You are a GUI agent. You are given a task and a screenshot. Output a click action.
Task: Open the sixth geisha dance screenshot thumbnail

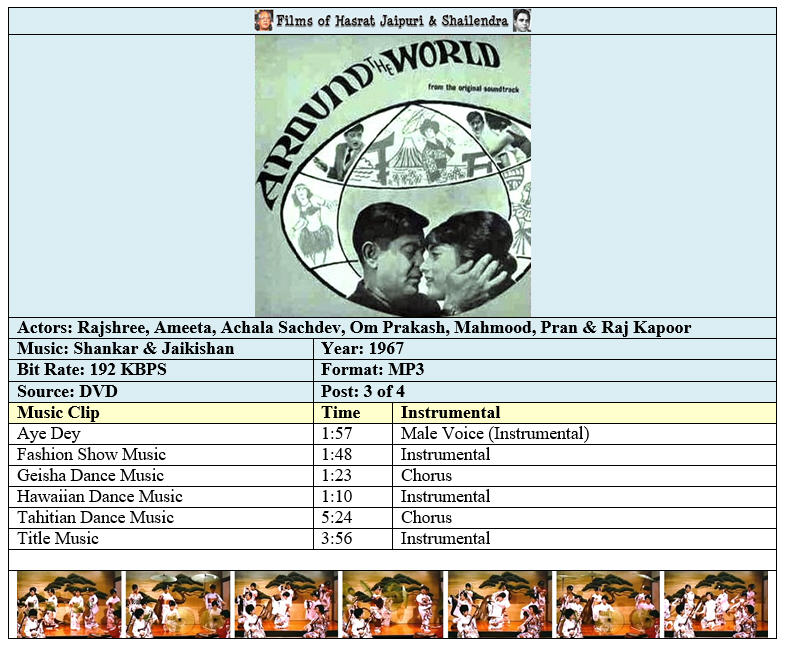click(x=608, y=604)
